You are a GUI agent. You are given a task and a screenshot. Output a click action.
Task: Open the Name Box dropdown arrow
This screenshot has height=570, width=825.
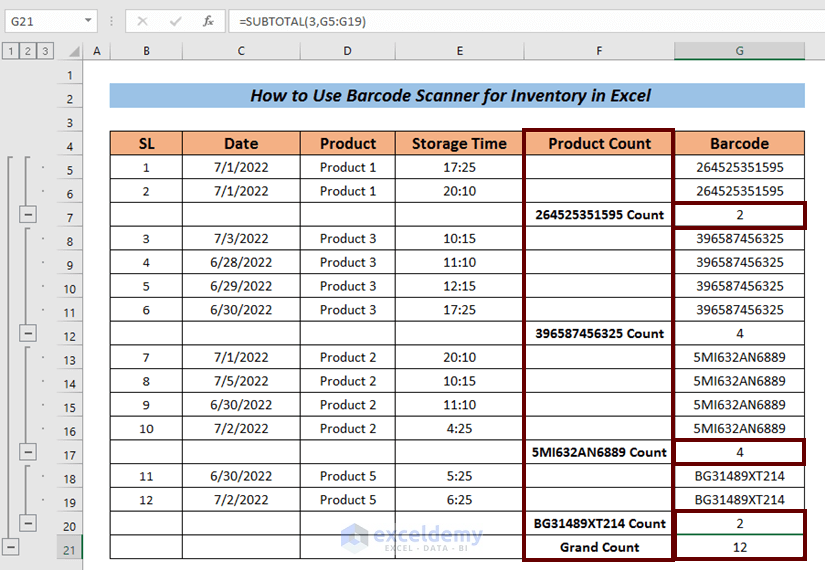(x=88, y=21)
